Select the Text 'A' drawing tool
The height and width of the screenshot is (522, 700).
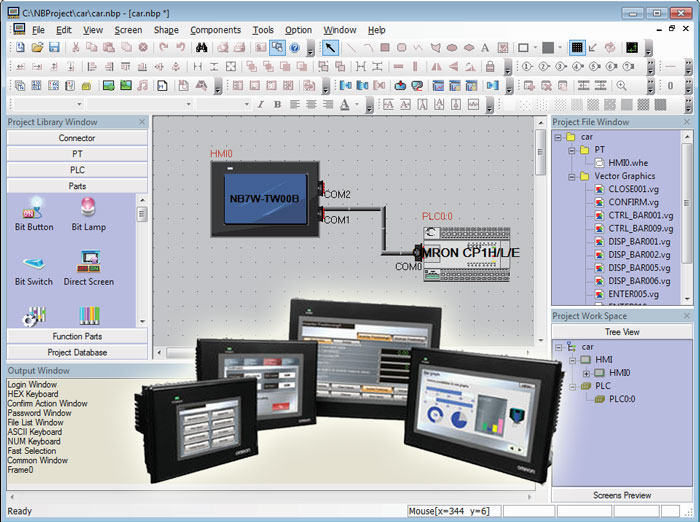click(485, 47)
